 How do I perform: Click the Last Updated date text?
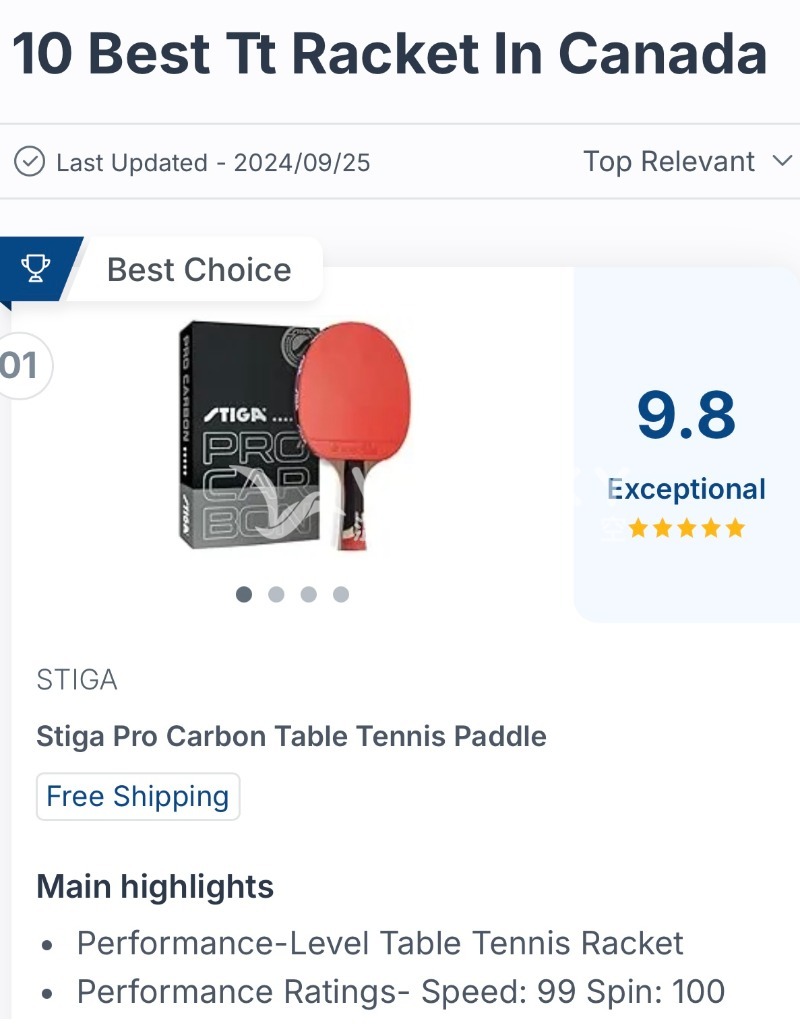click(213, 162)
